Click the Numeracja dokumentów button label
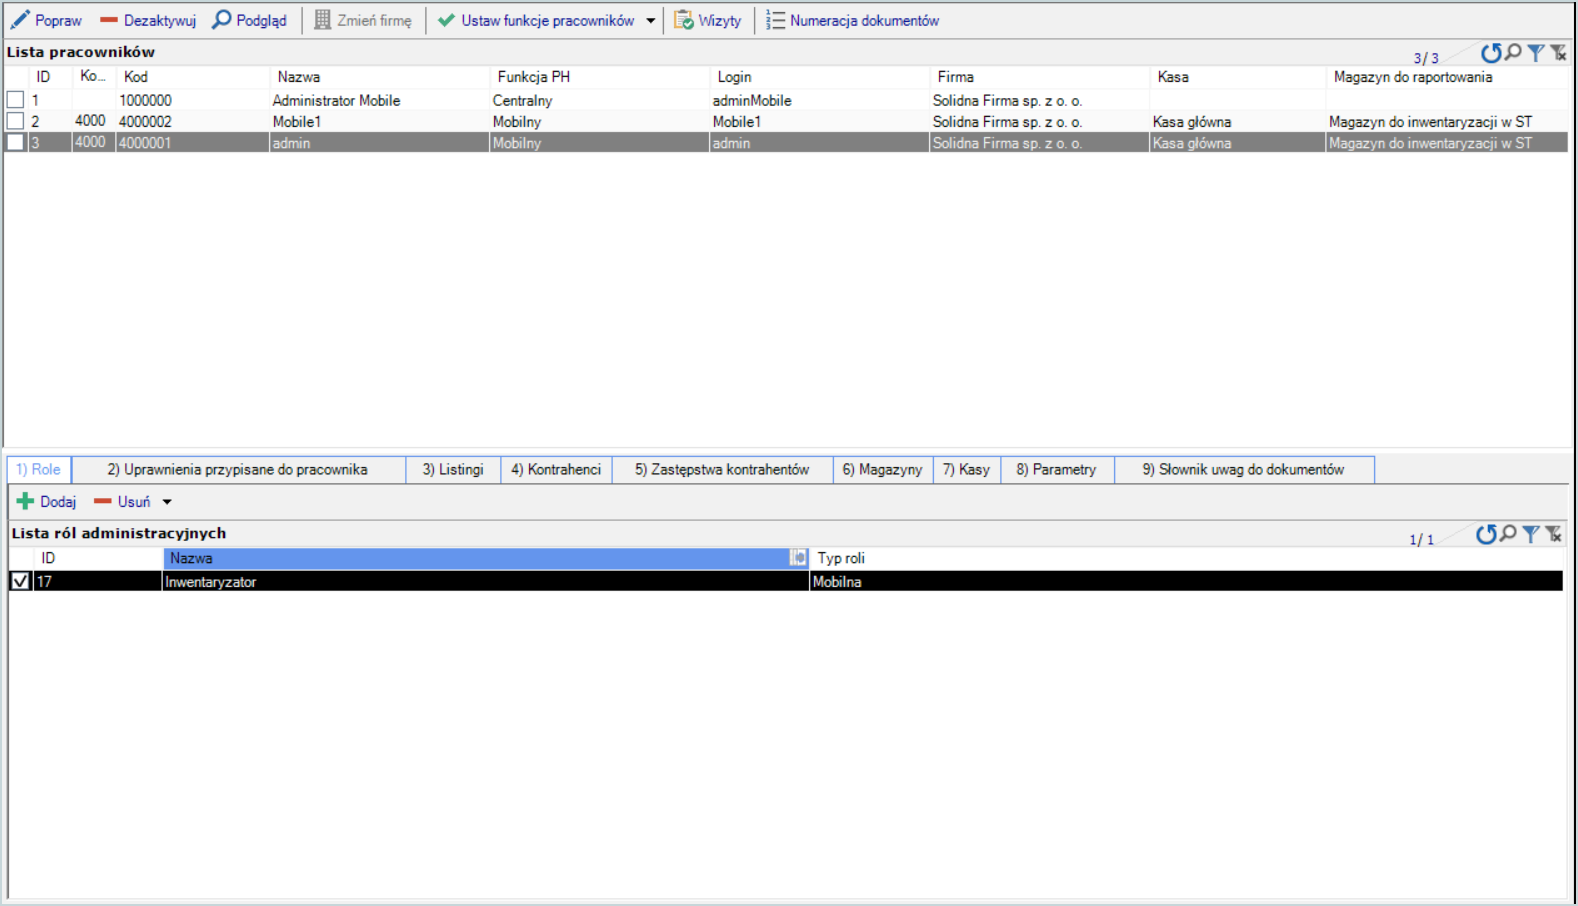Image resolution: width=1578 pixels, height=906 pixels. pos(864,20)
